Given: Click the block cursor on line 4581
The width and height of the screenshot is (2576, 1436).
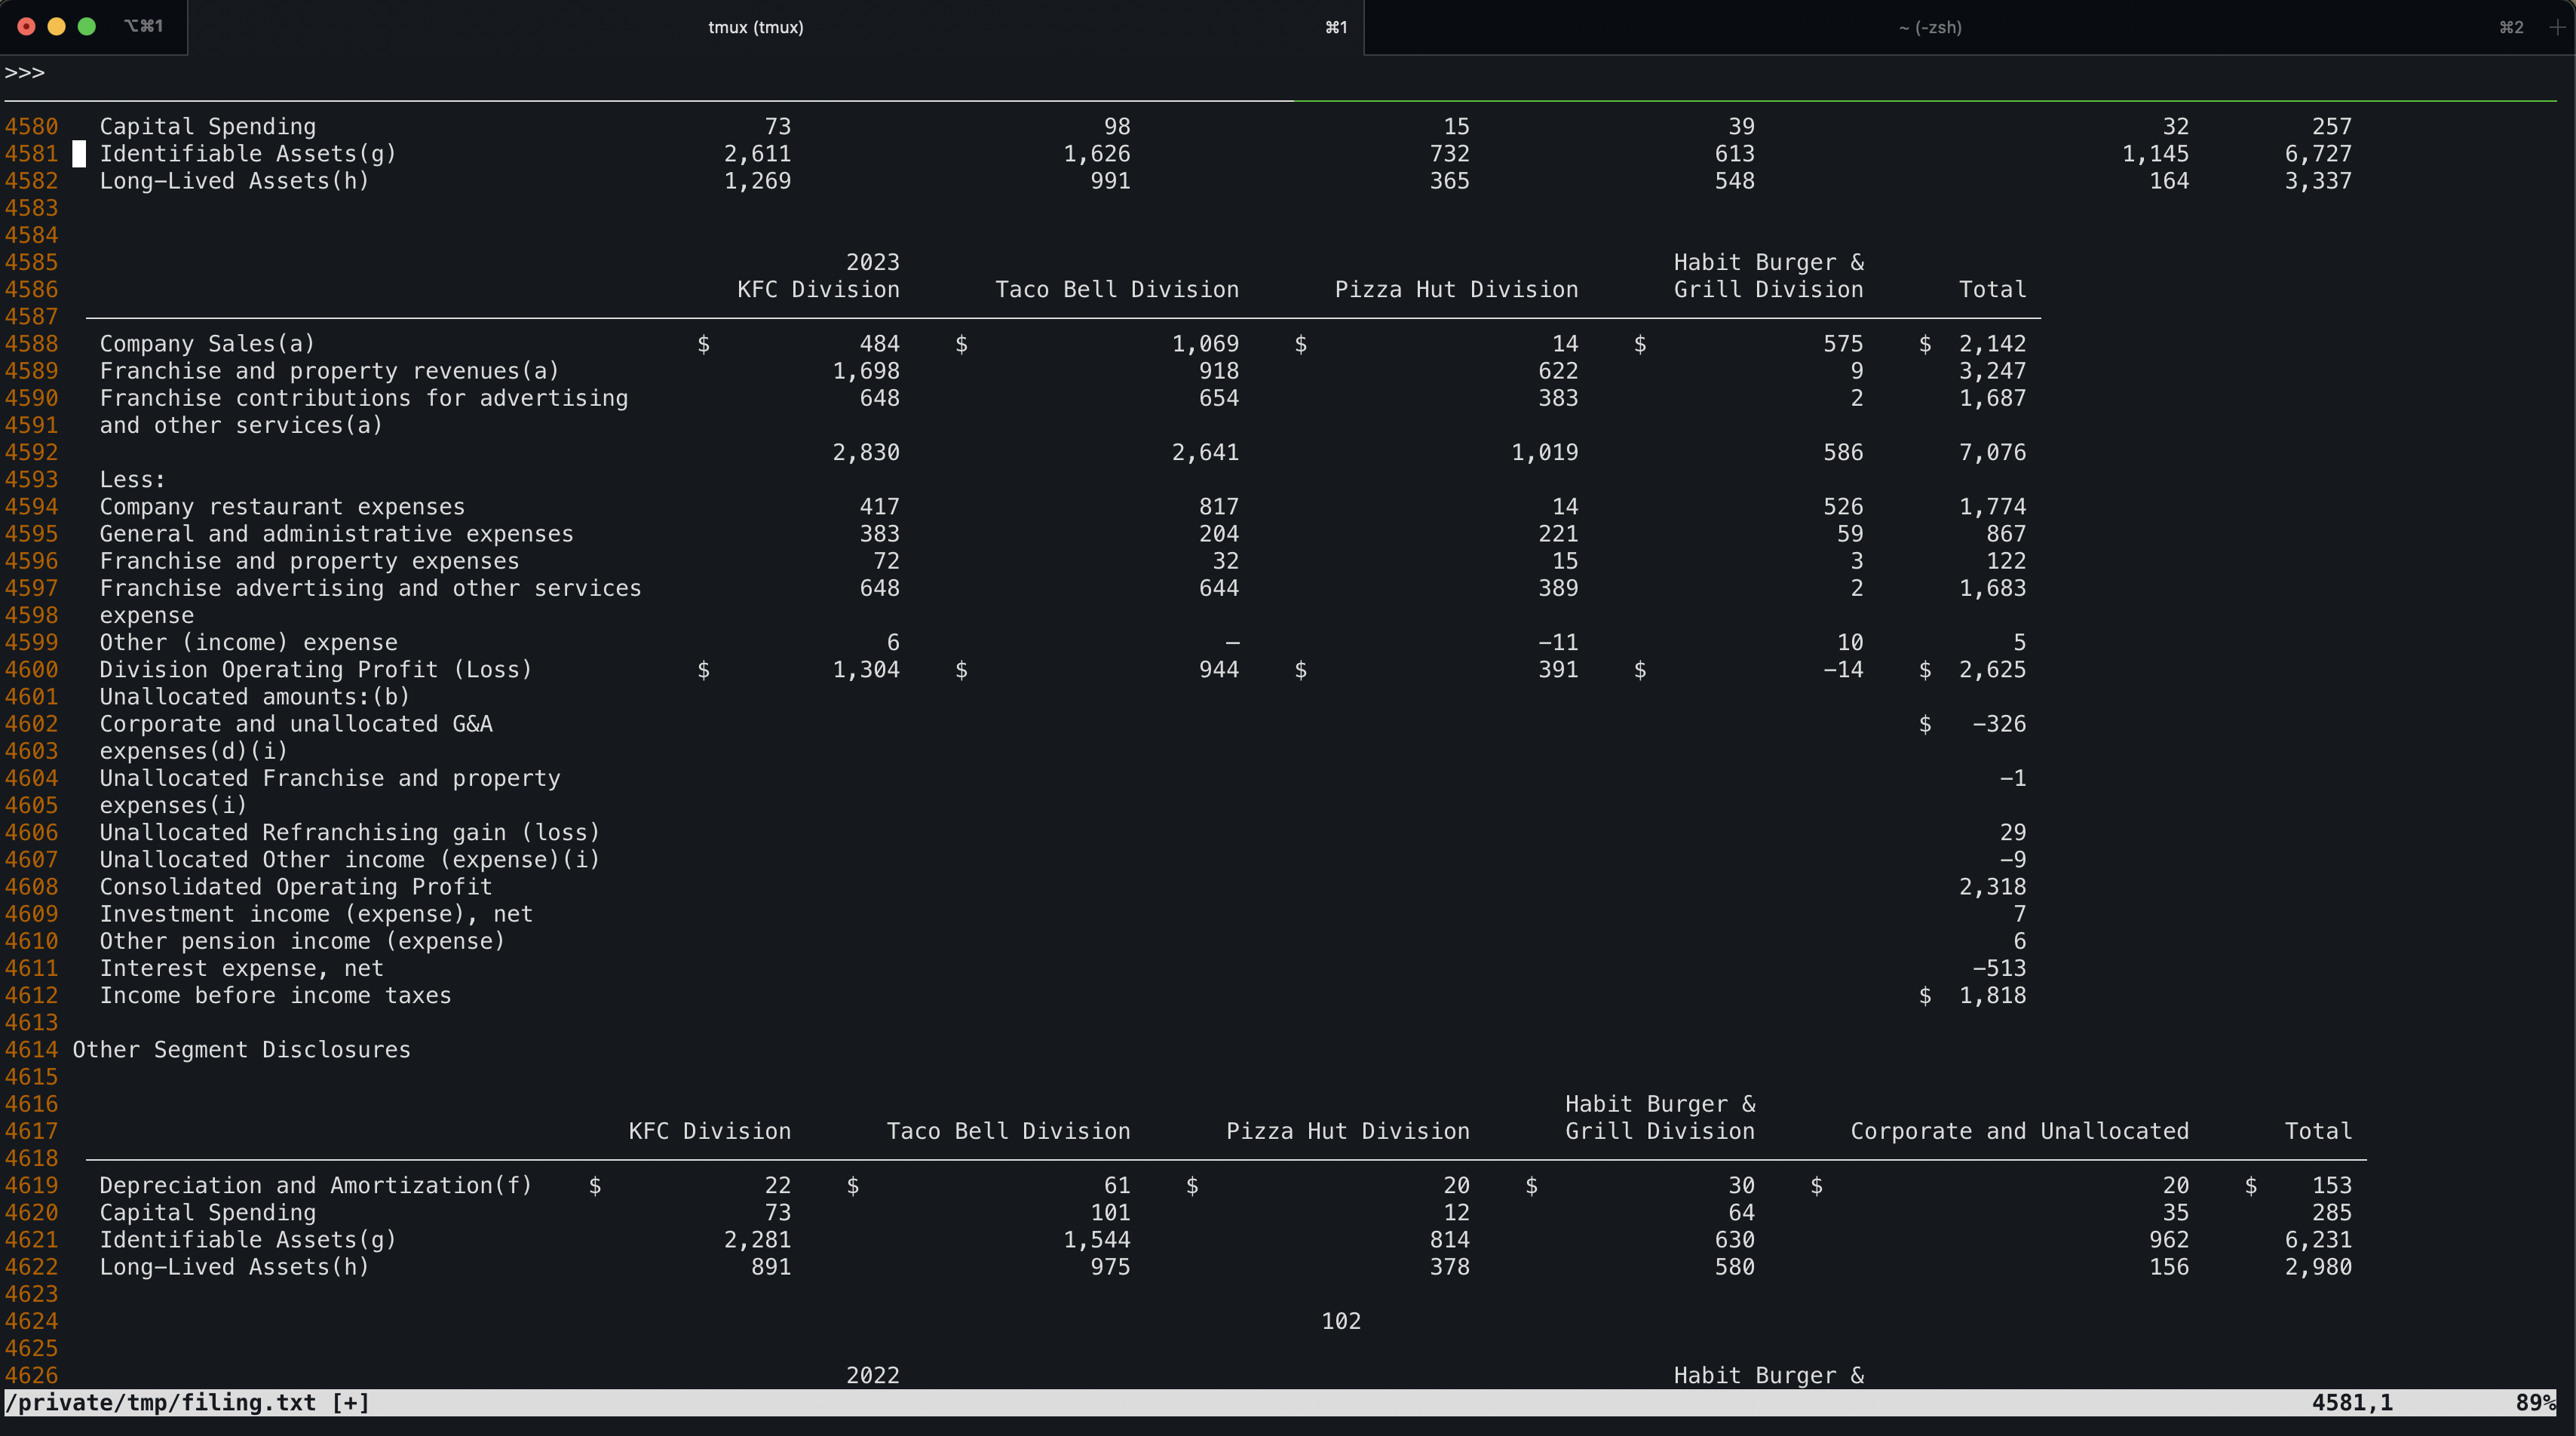Looking at the screenshot, I should (x=79, y=154).
